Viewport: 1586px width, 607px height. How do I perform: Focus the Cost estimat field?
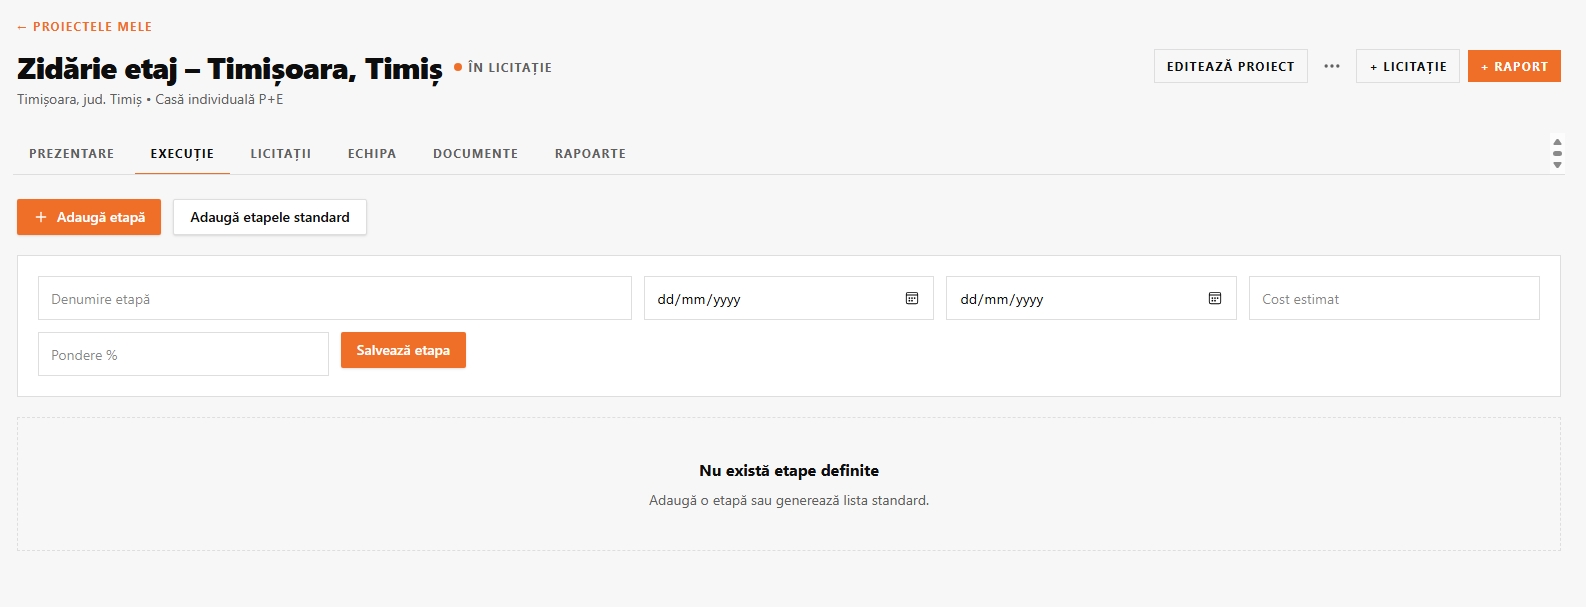tap(1394, 298)
